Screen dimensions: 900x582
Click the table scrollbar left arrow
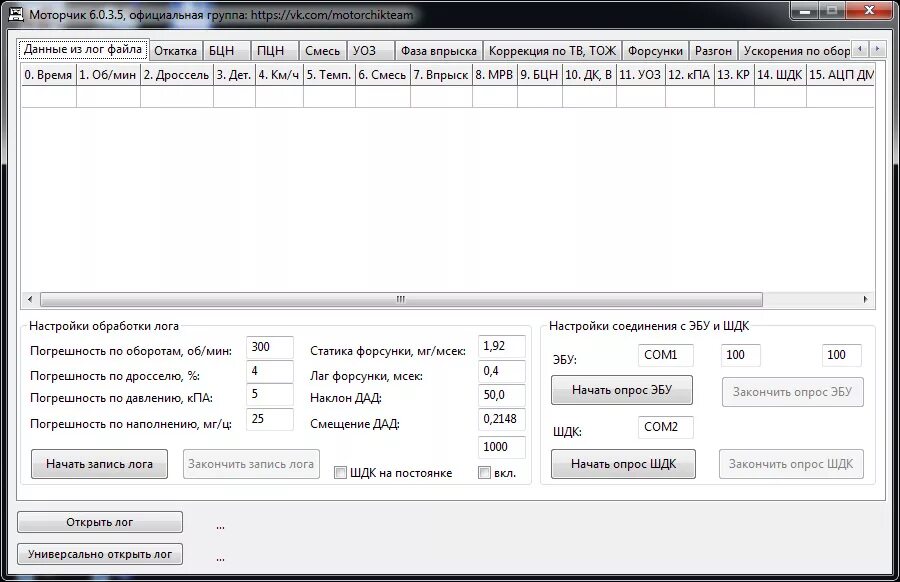click(30, 299)
